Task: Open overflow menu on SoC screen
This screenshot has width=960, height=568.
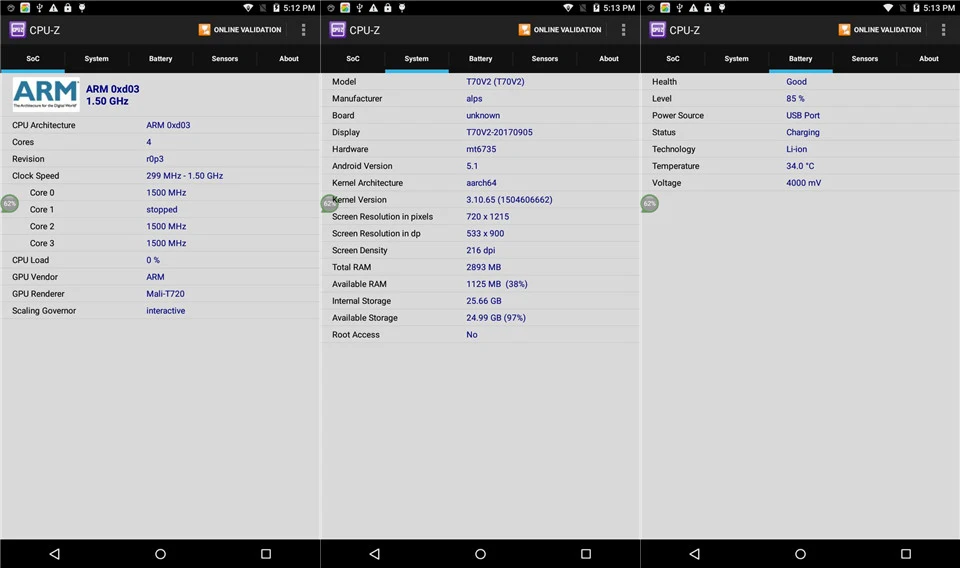Action: click(303, 29)
